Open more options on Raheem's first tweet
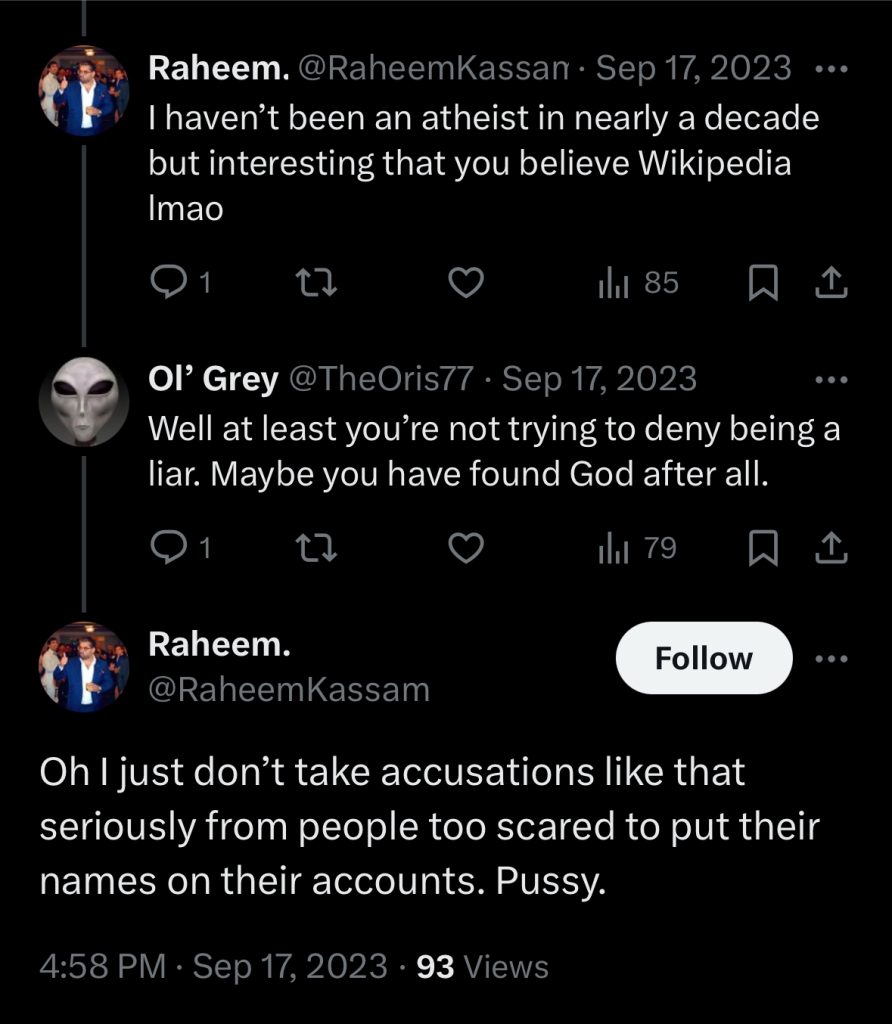The height and width of the screenshot is (1024, 892). coord(831,70)
